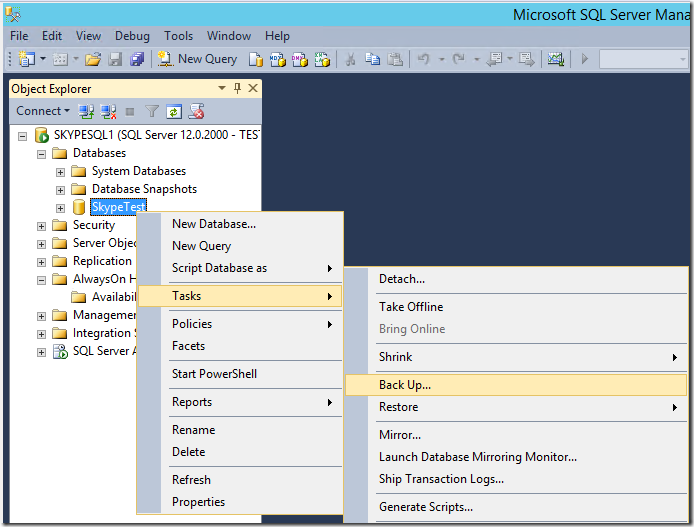This screenshot has width=694, height=527.
Task: Click the Disconnect server icon
Action: tap(108, 111)
